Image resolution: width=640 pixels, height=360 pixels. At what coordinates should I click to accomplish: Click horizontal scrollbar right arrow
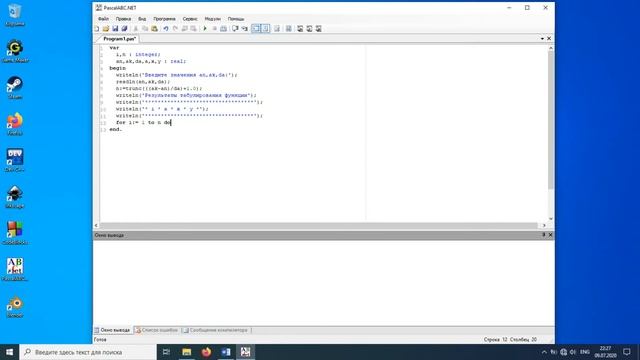pyautogui.click(x=544, y=225)
